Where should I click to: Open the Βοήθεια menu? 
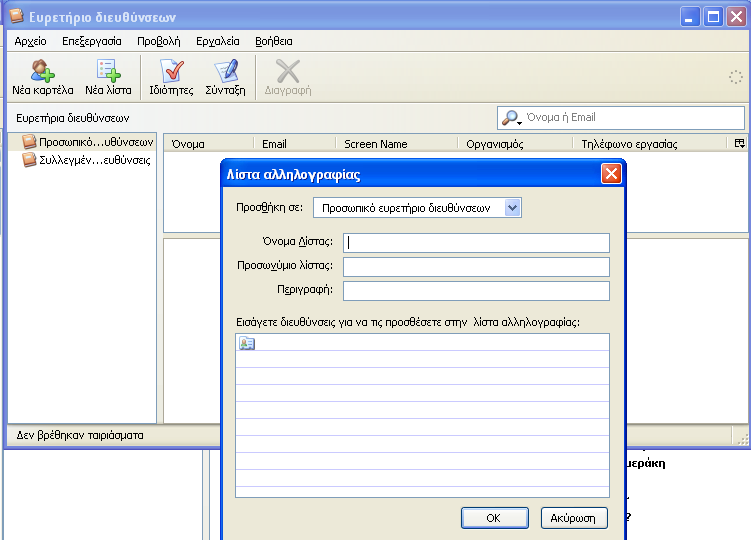pyautogui.click(x=273, y=41)
